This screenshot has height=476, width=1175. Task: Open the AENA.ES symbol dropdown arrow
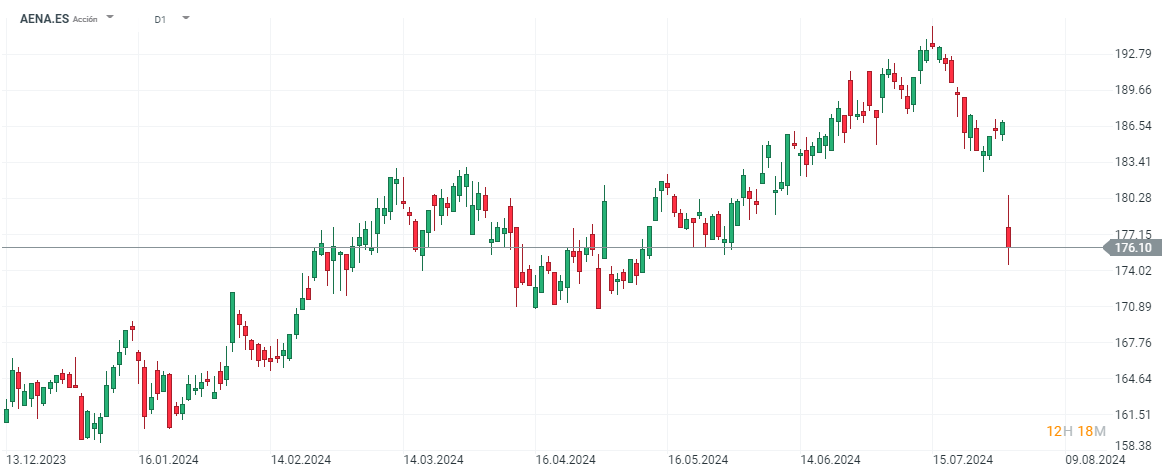(x=110, y=18)
